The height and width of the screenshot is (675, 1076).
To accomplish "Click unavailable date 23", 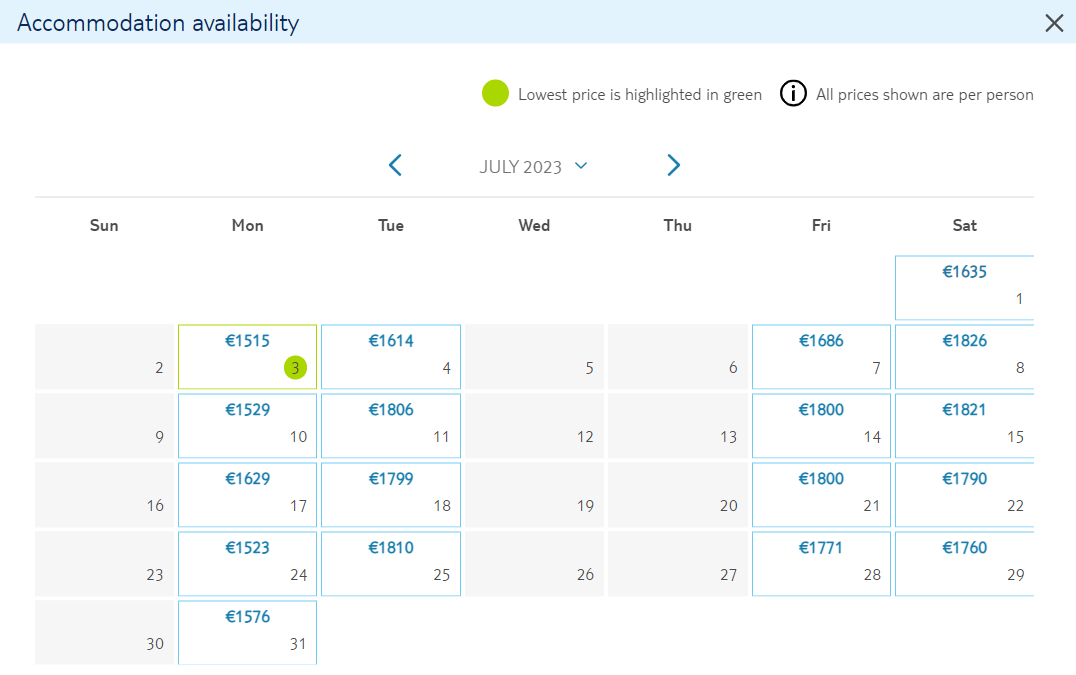I will pyautogui.click(x=104, y=564).
